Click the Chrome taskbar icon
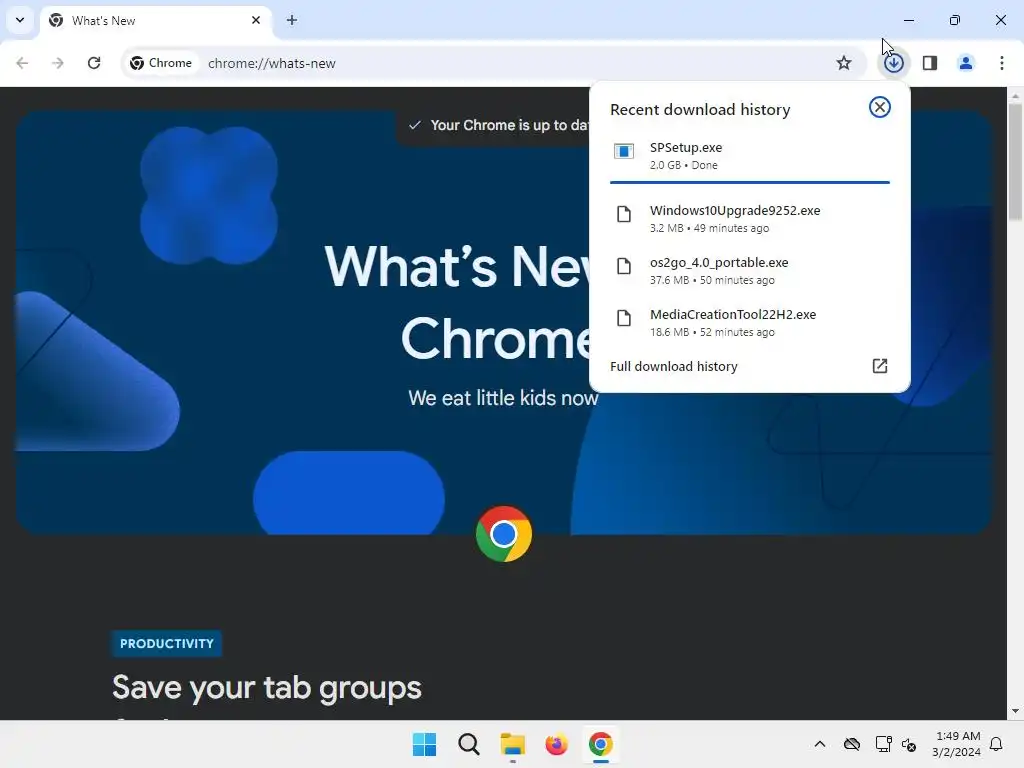The image size is (1024, 768). click(601, 744)
